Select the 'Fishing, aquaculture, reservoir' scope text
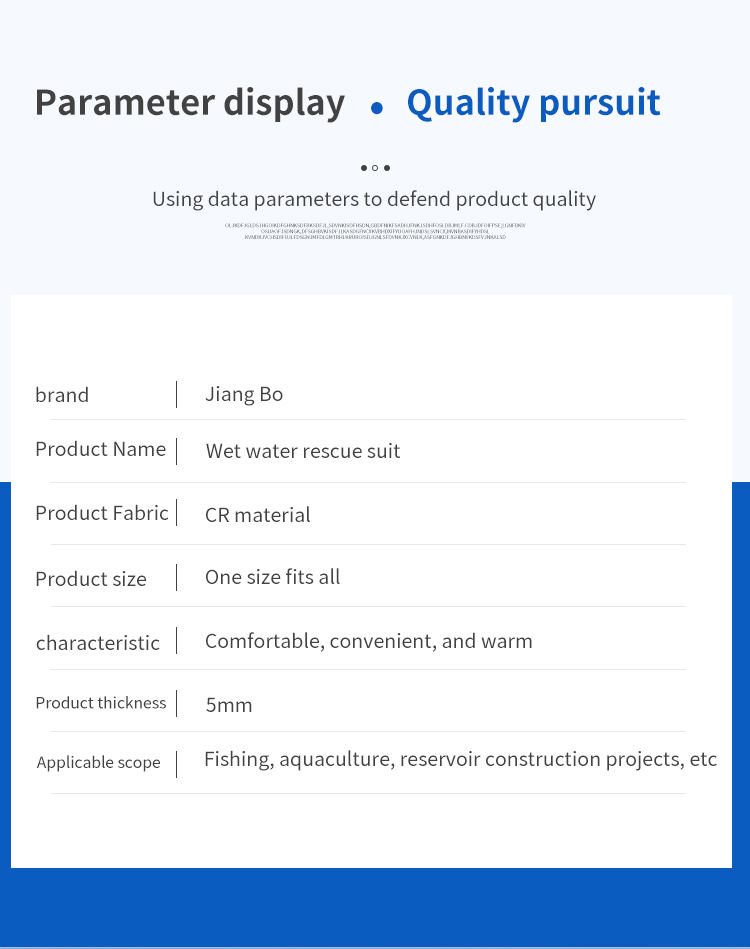 click(343, 759)
